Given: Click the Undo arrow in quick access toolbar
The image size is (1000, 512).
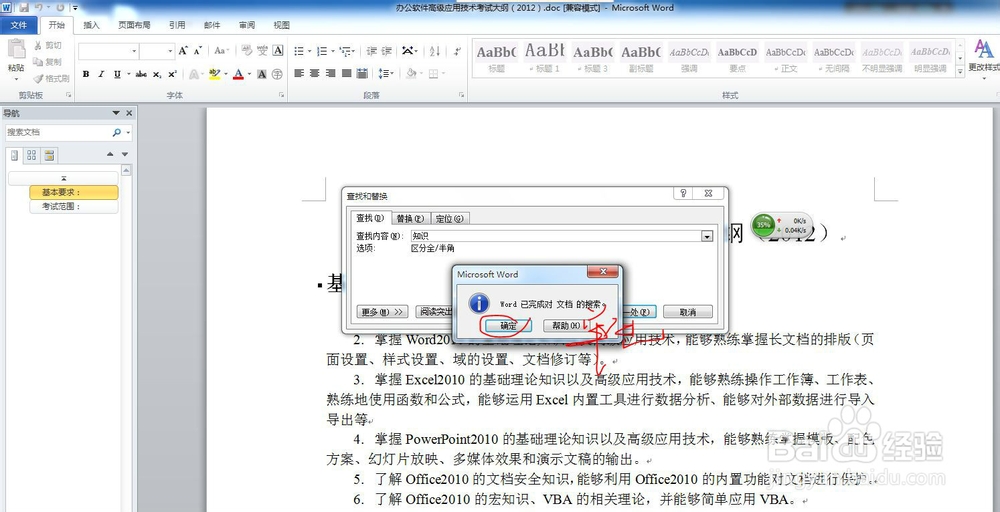Looking at the screenshot, I should tap(40, 8).
